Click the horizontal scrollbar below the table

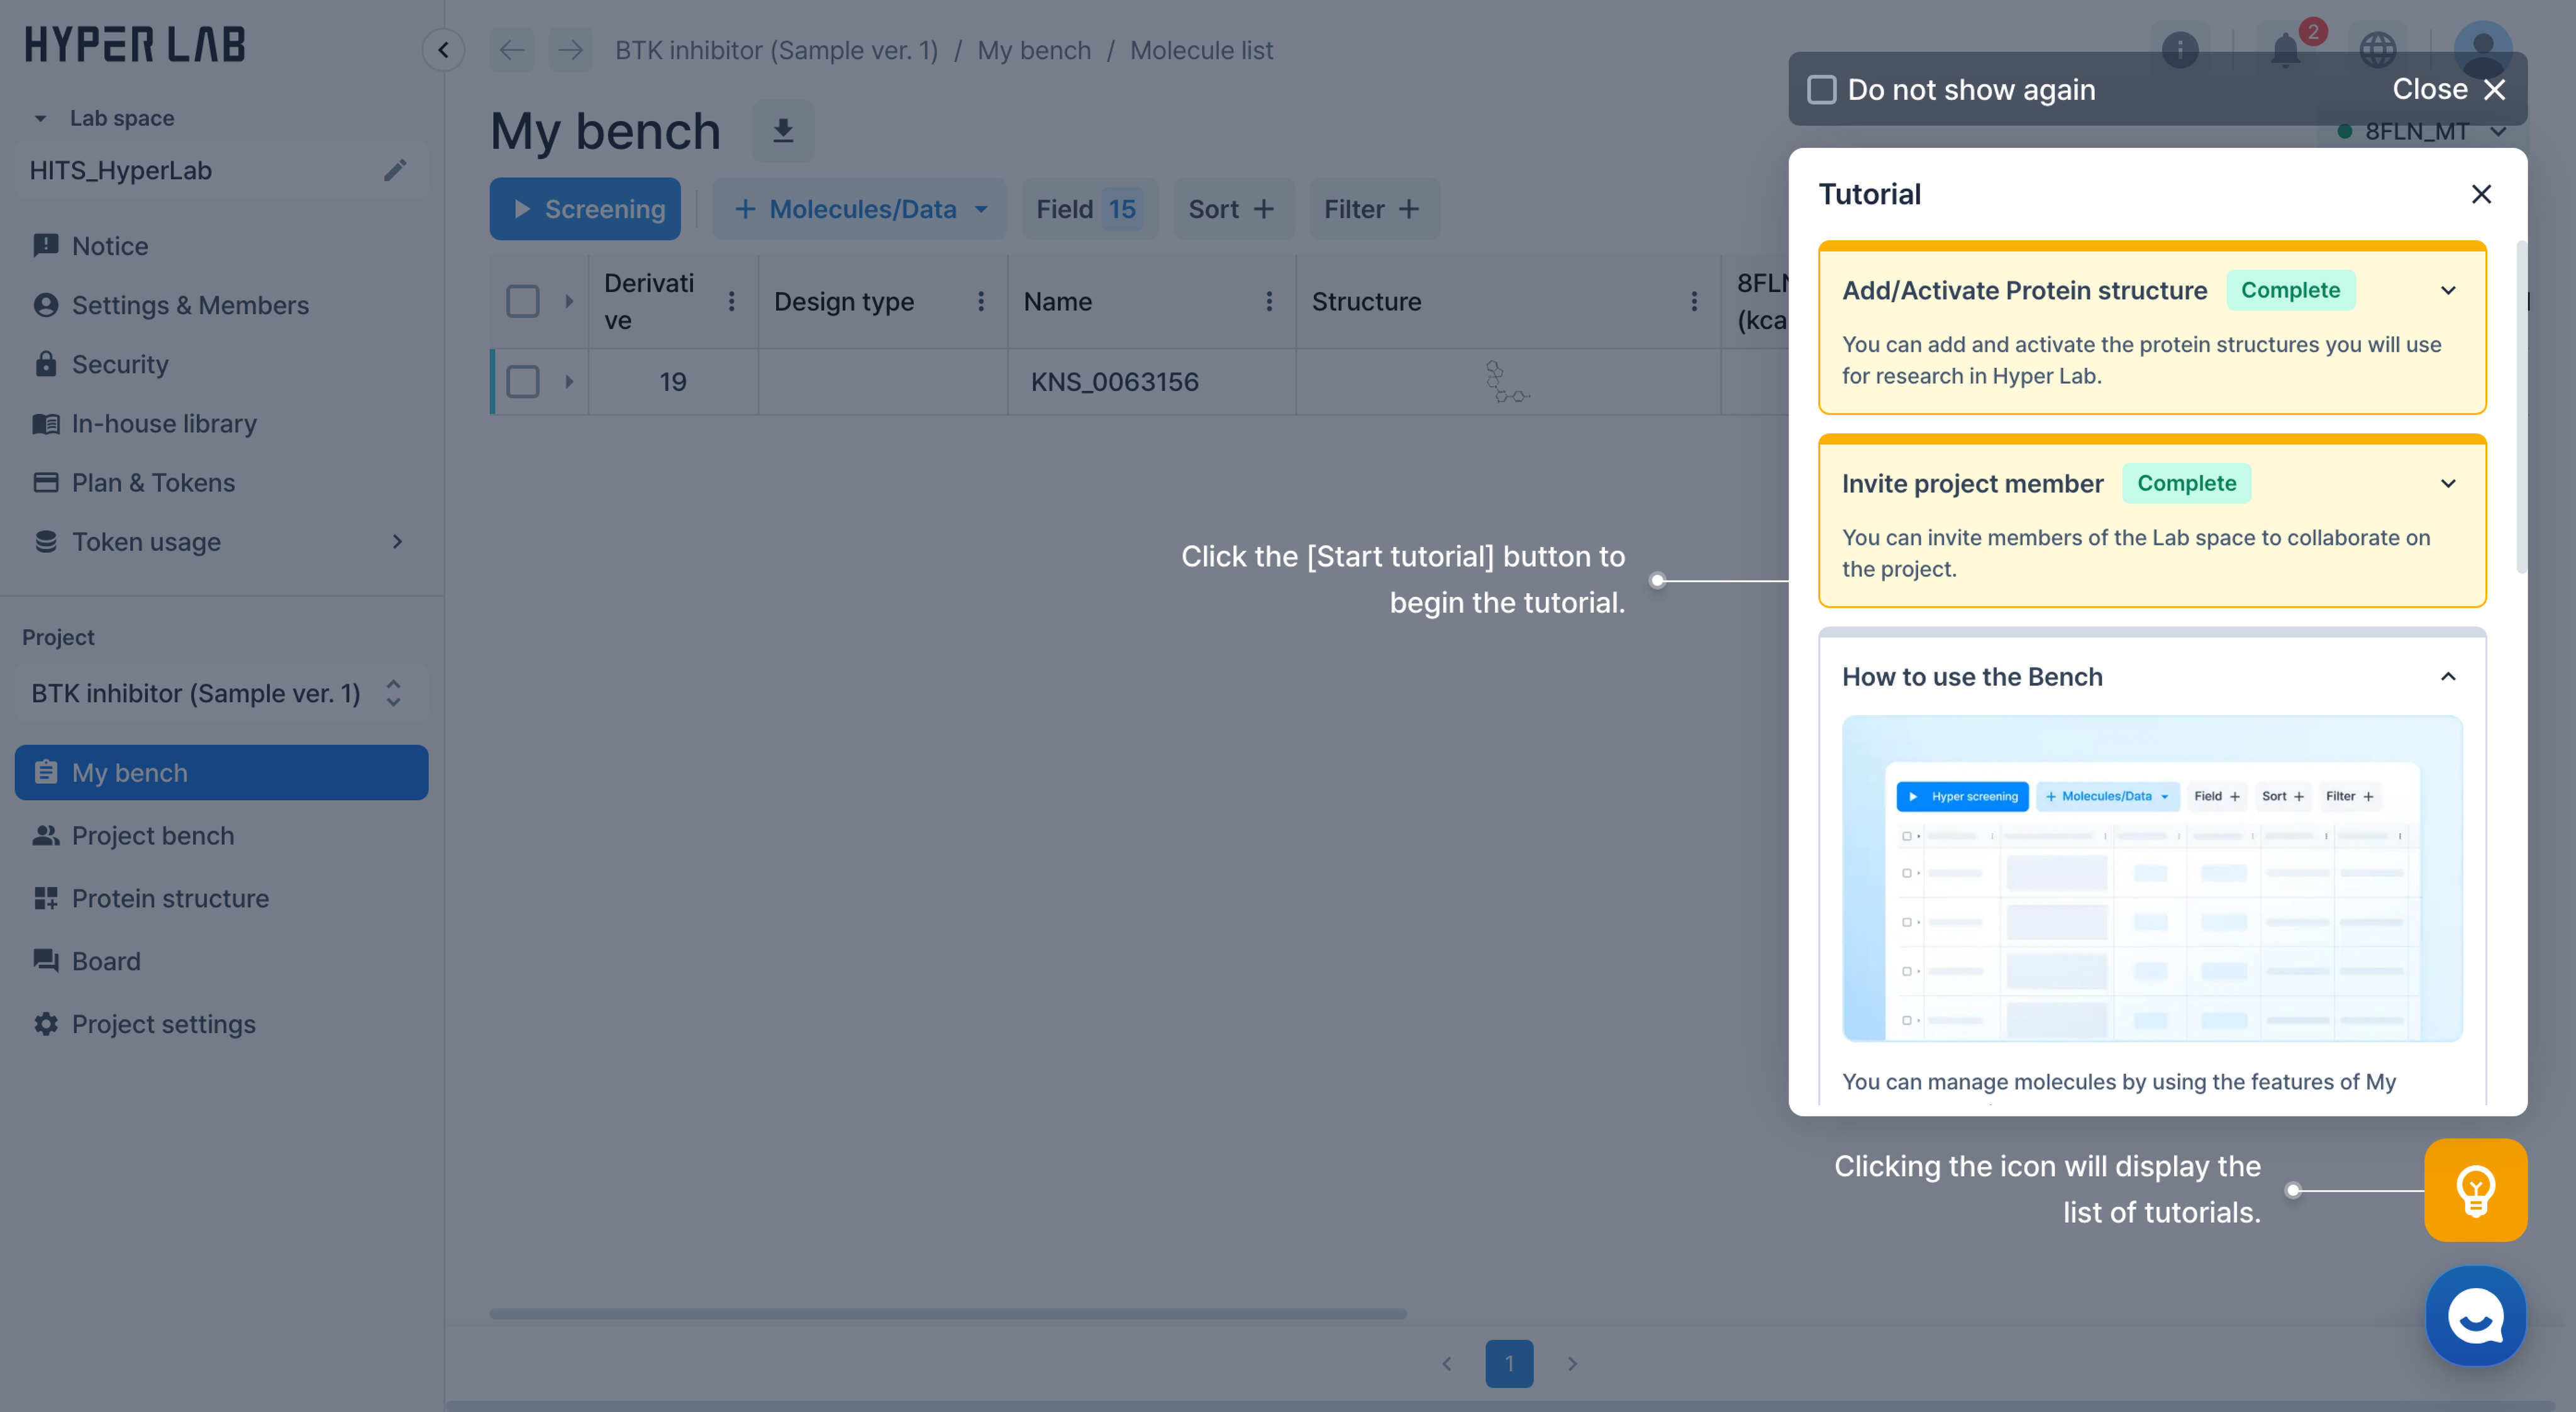(x=947, y=1313)
